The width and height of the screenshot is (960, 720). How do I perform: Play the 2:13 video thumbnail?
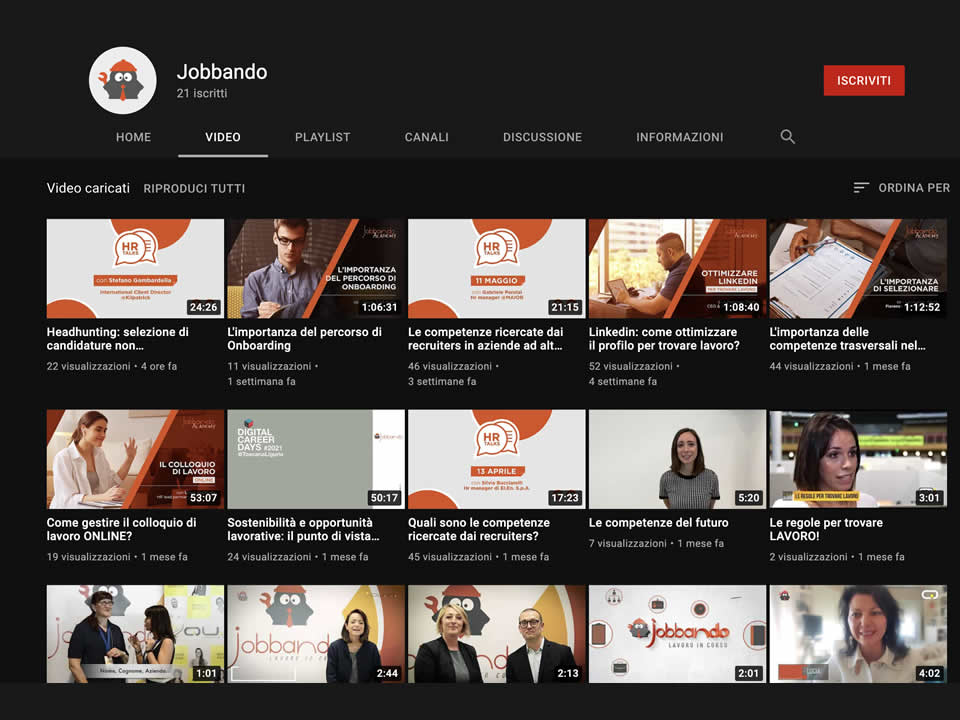[x=497, y=634]
